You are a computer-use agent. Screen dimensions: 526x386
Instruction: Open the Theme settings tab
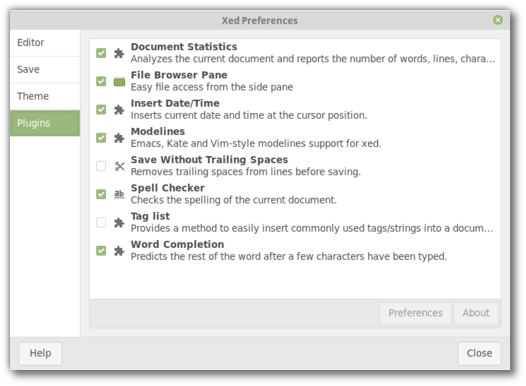tap(45, 96)
